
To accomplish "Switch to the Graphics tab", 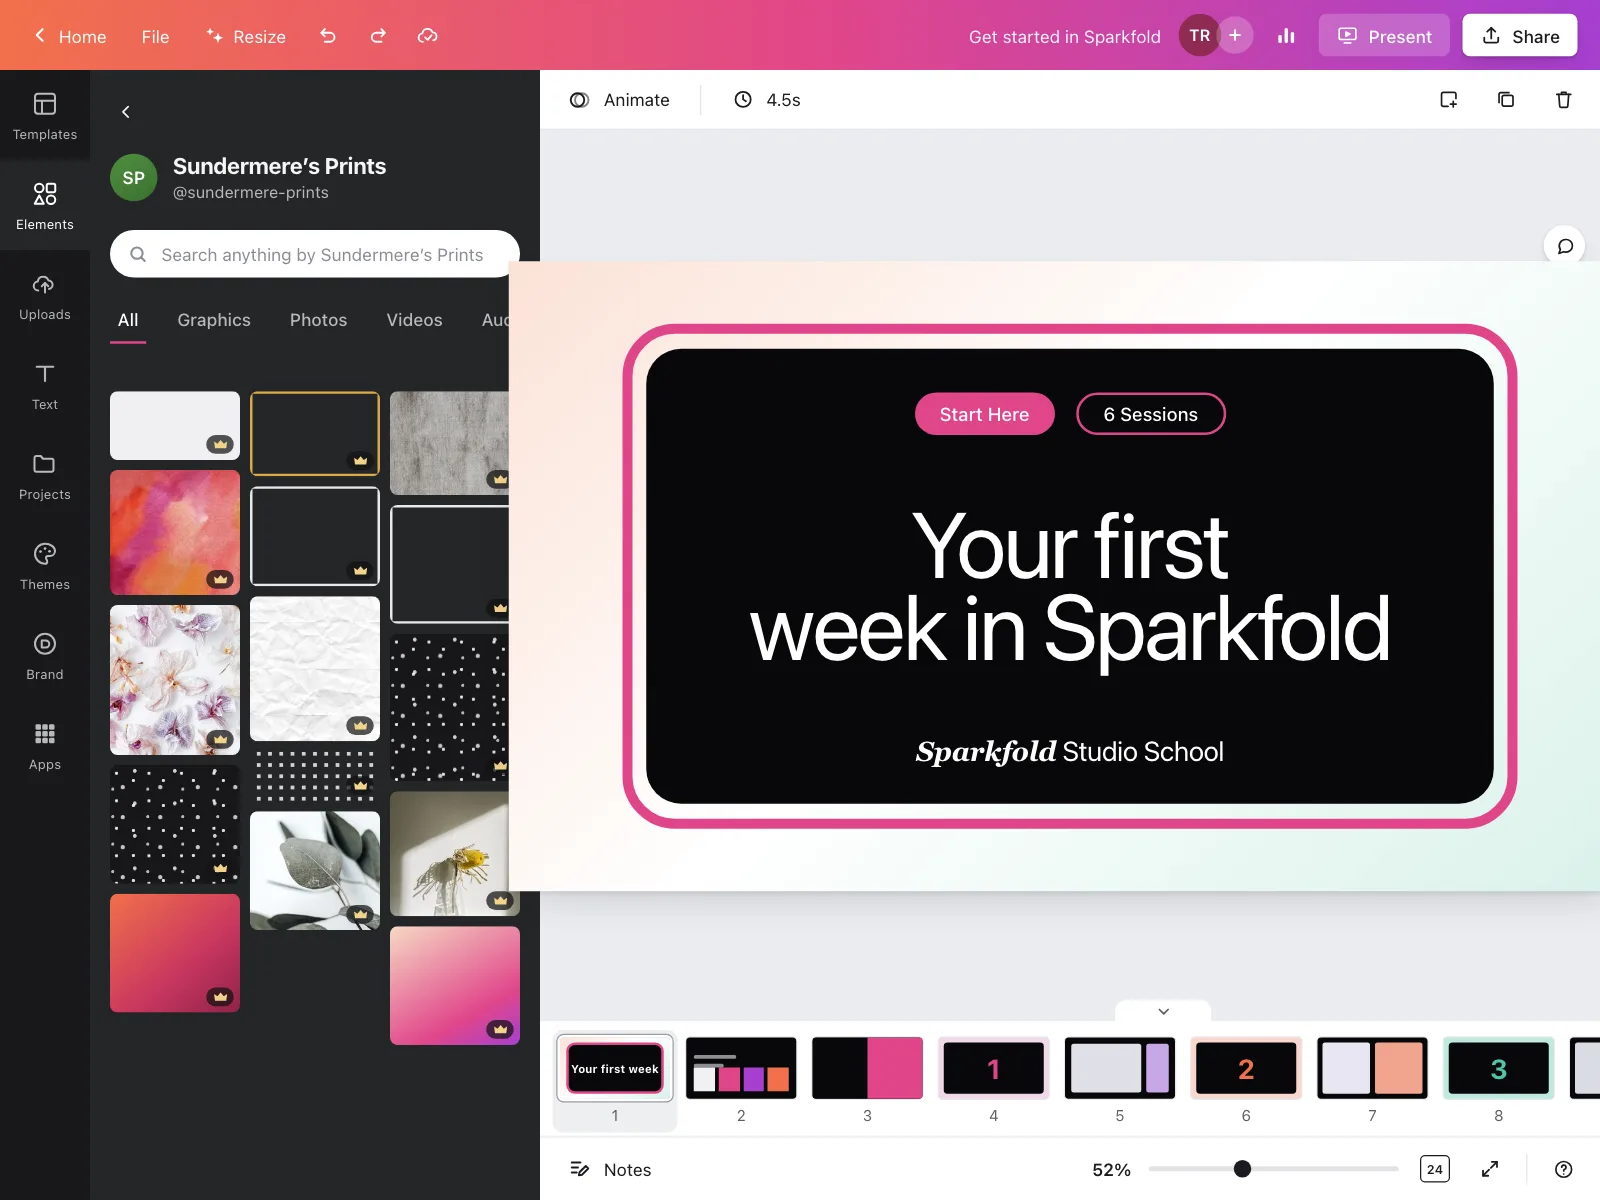I will point(214,320).
